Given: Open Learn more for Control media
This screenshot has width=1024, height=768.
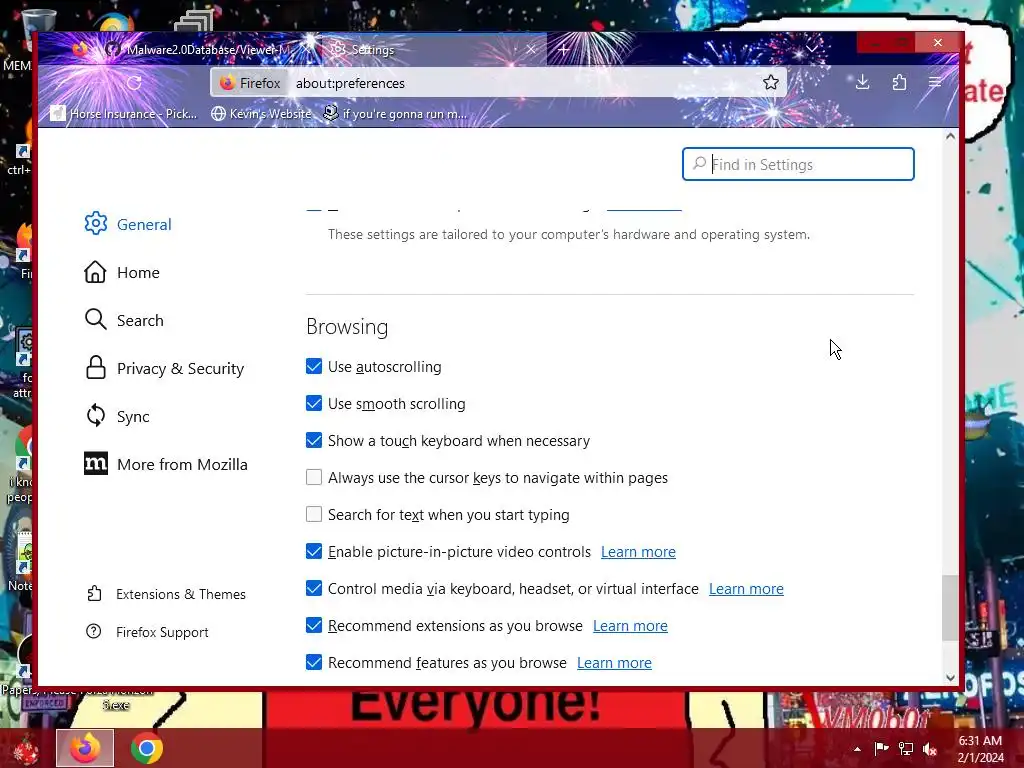Looking at the screenshot, I should click(x=746, y=588).
